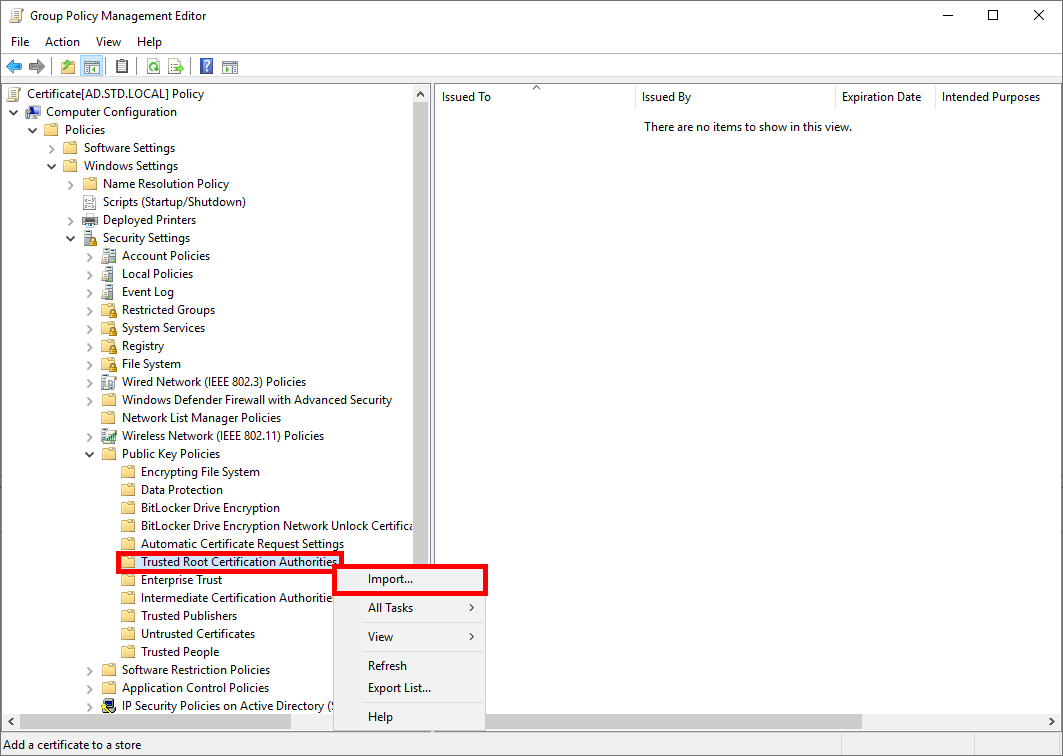Viewport: 1063px width, 756px height.
Task: Select the Trusted Publishers folder
Action: (189, 616)
